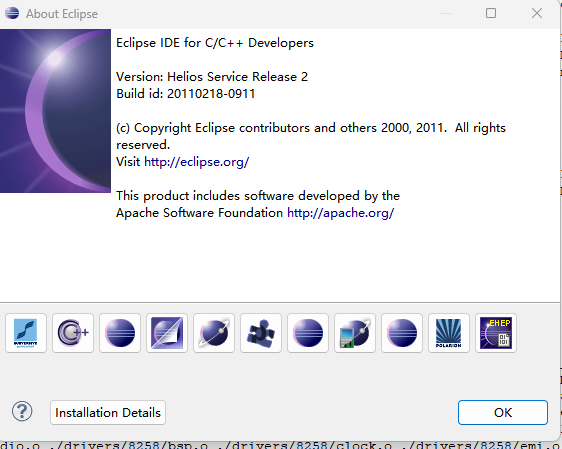
Task: Open help via the question mark icon
Action: click(22, 411)
